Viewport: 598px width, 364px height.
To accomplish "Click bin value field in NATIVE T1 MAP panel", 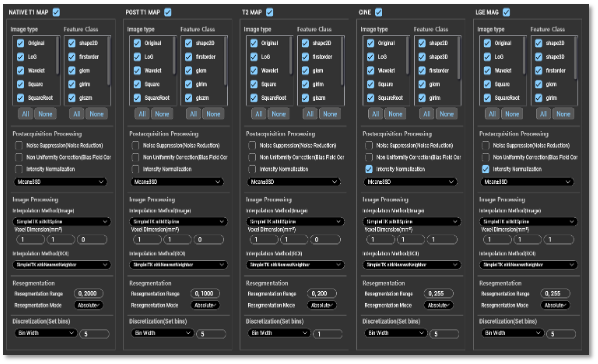I will (95, 334).
